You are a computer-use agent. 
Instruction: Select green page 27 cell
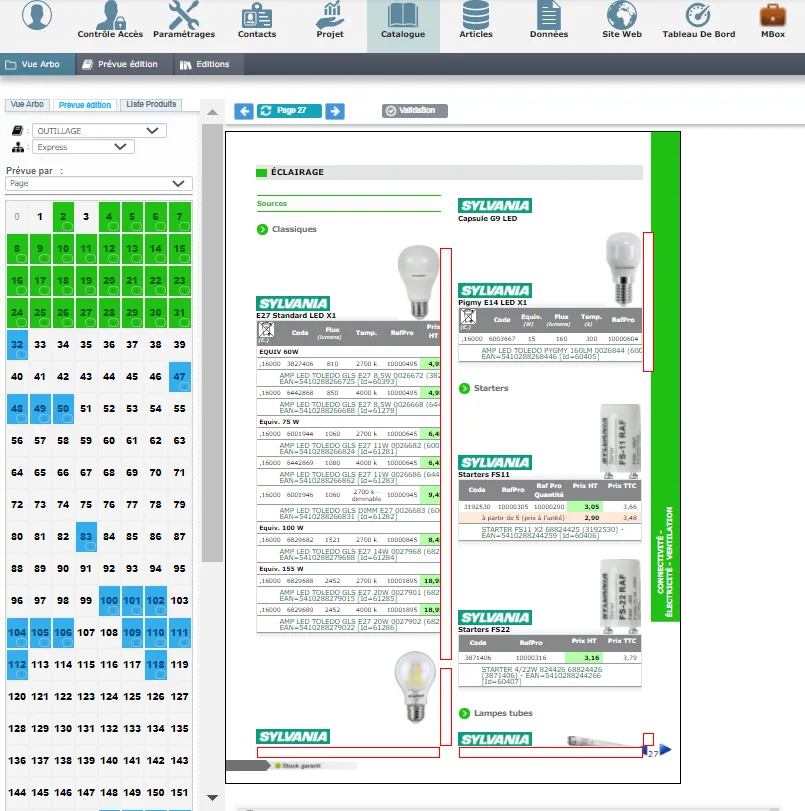coord(86,312)
